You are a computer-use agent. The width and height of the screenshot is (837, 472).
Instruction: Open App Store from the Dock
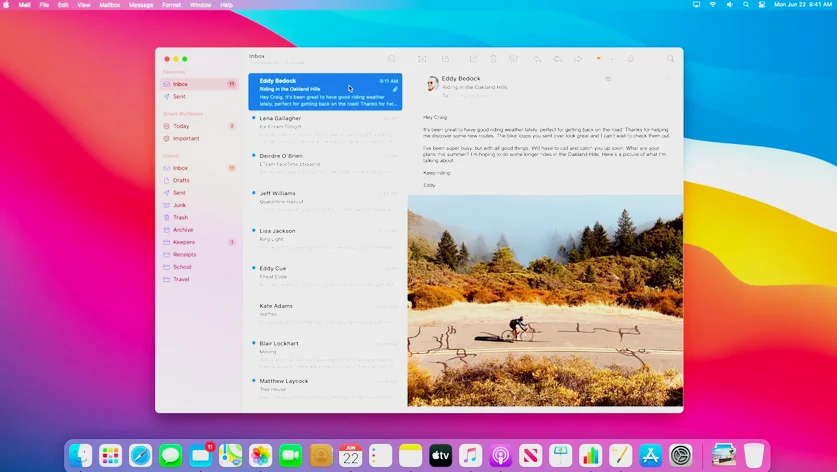[x=651, y=455]
